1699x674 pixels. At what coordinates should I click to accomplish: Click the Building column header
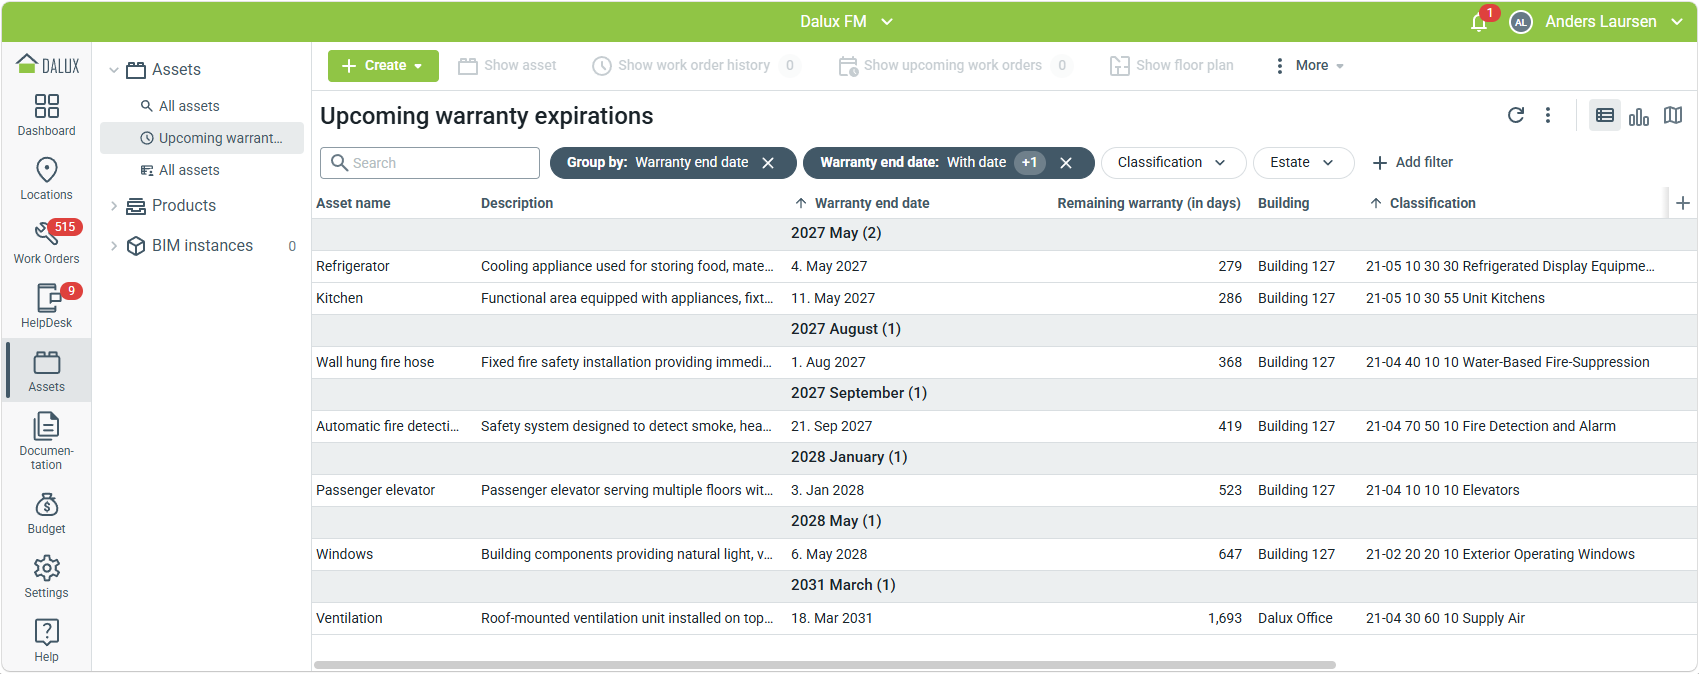tap(1283, 203)
